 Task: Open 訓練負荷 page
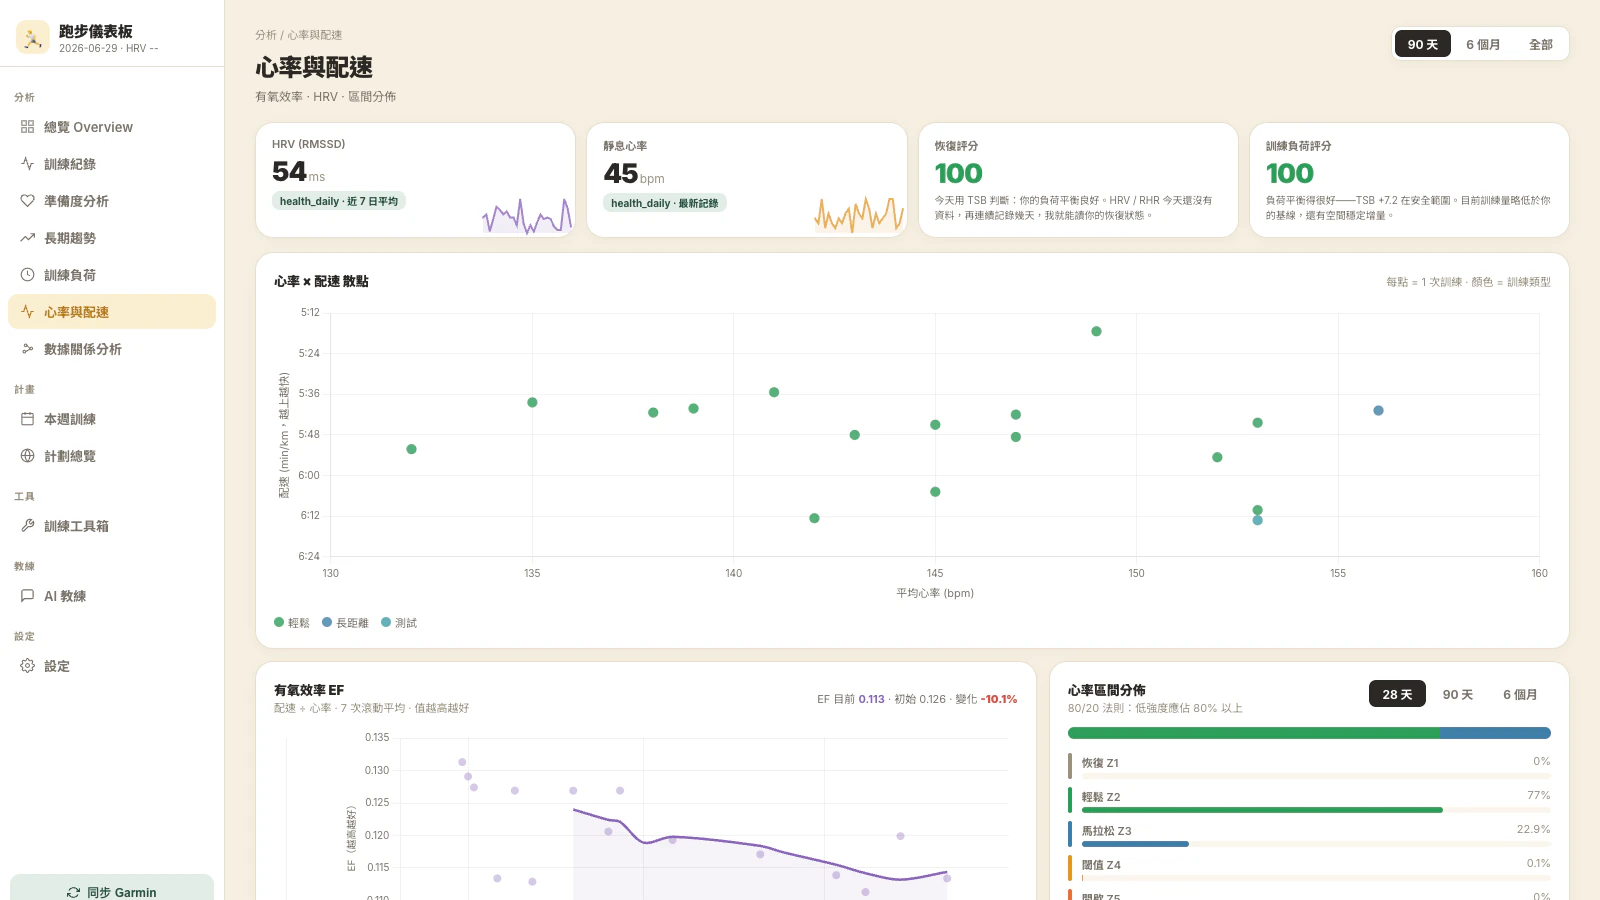pyautogui.click(x=112, y=275)
